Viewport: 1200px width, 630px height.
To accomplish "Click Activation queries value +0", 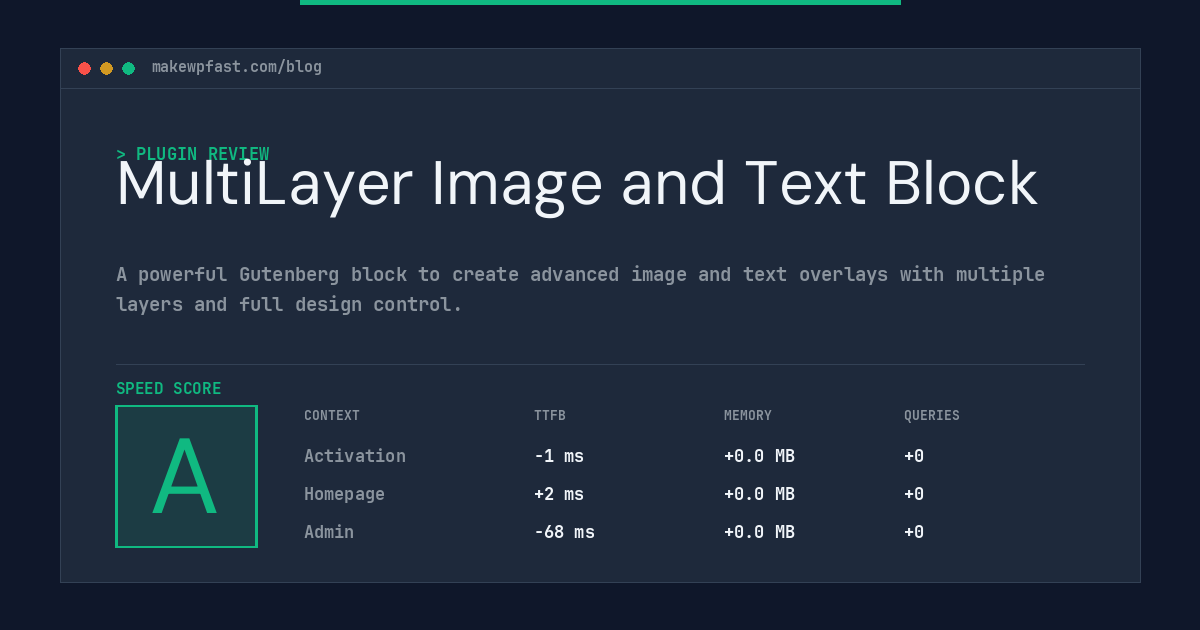I will (914, 456).
